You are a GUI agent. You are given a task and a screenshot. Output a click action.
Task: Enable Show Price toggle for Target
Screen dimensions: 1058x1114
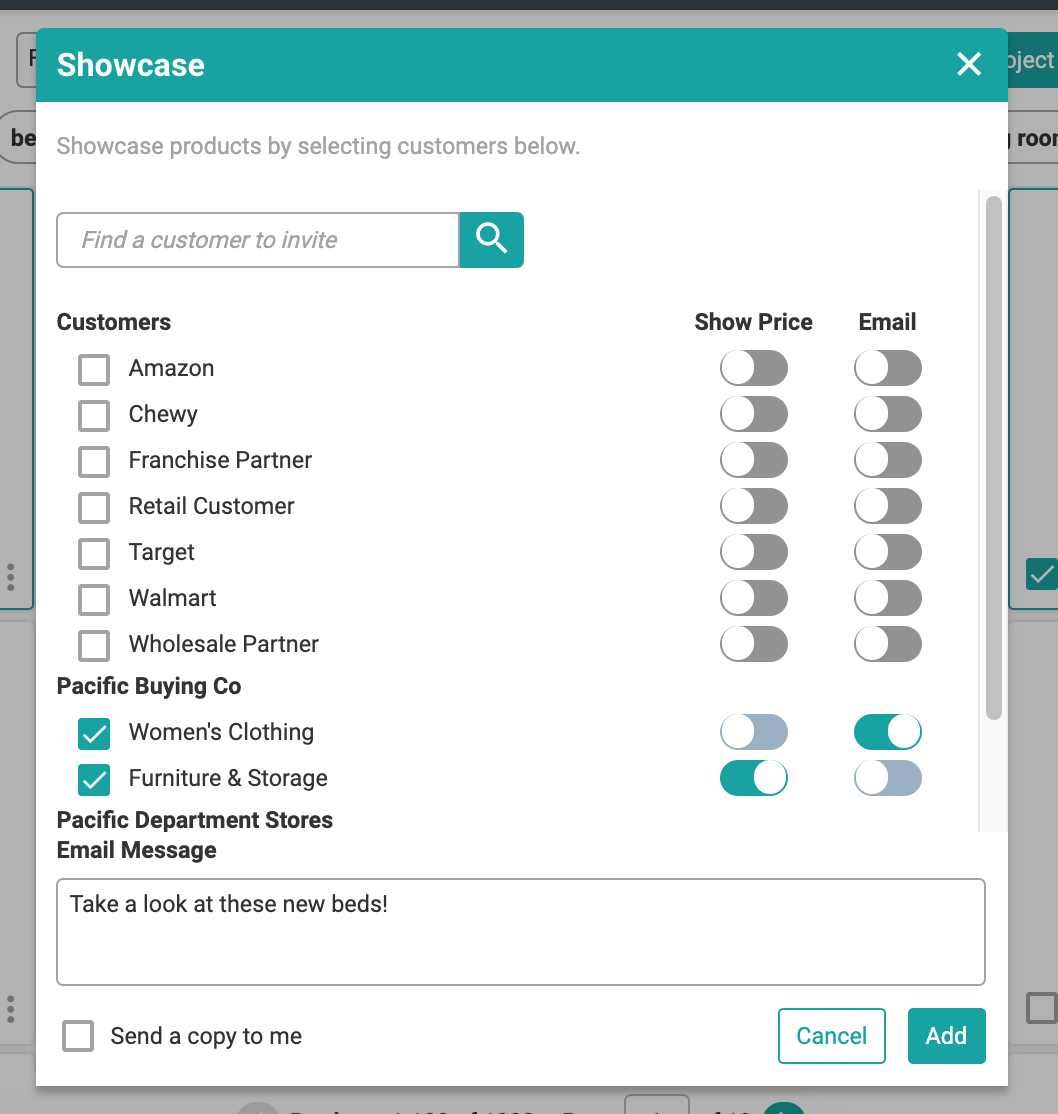[753, 552]
